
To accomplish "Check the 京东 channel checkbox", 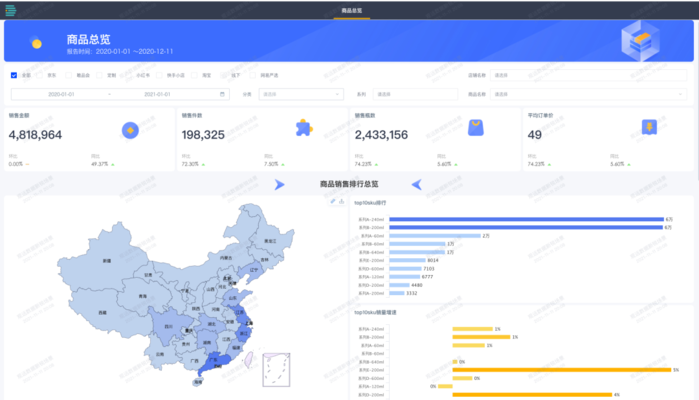I will (x=41, y=74).
